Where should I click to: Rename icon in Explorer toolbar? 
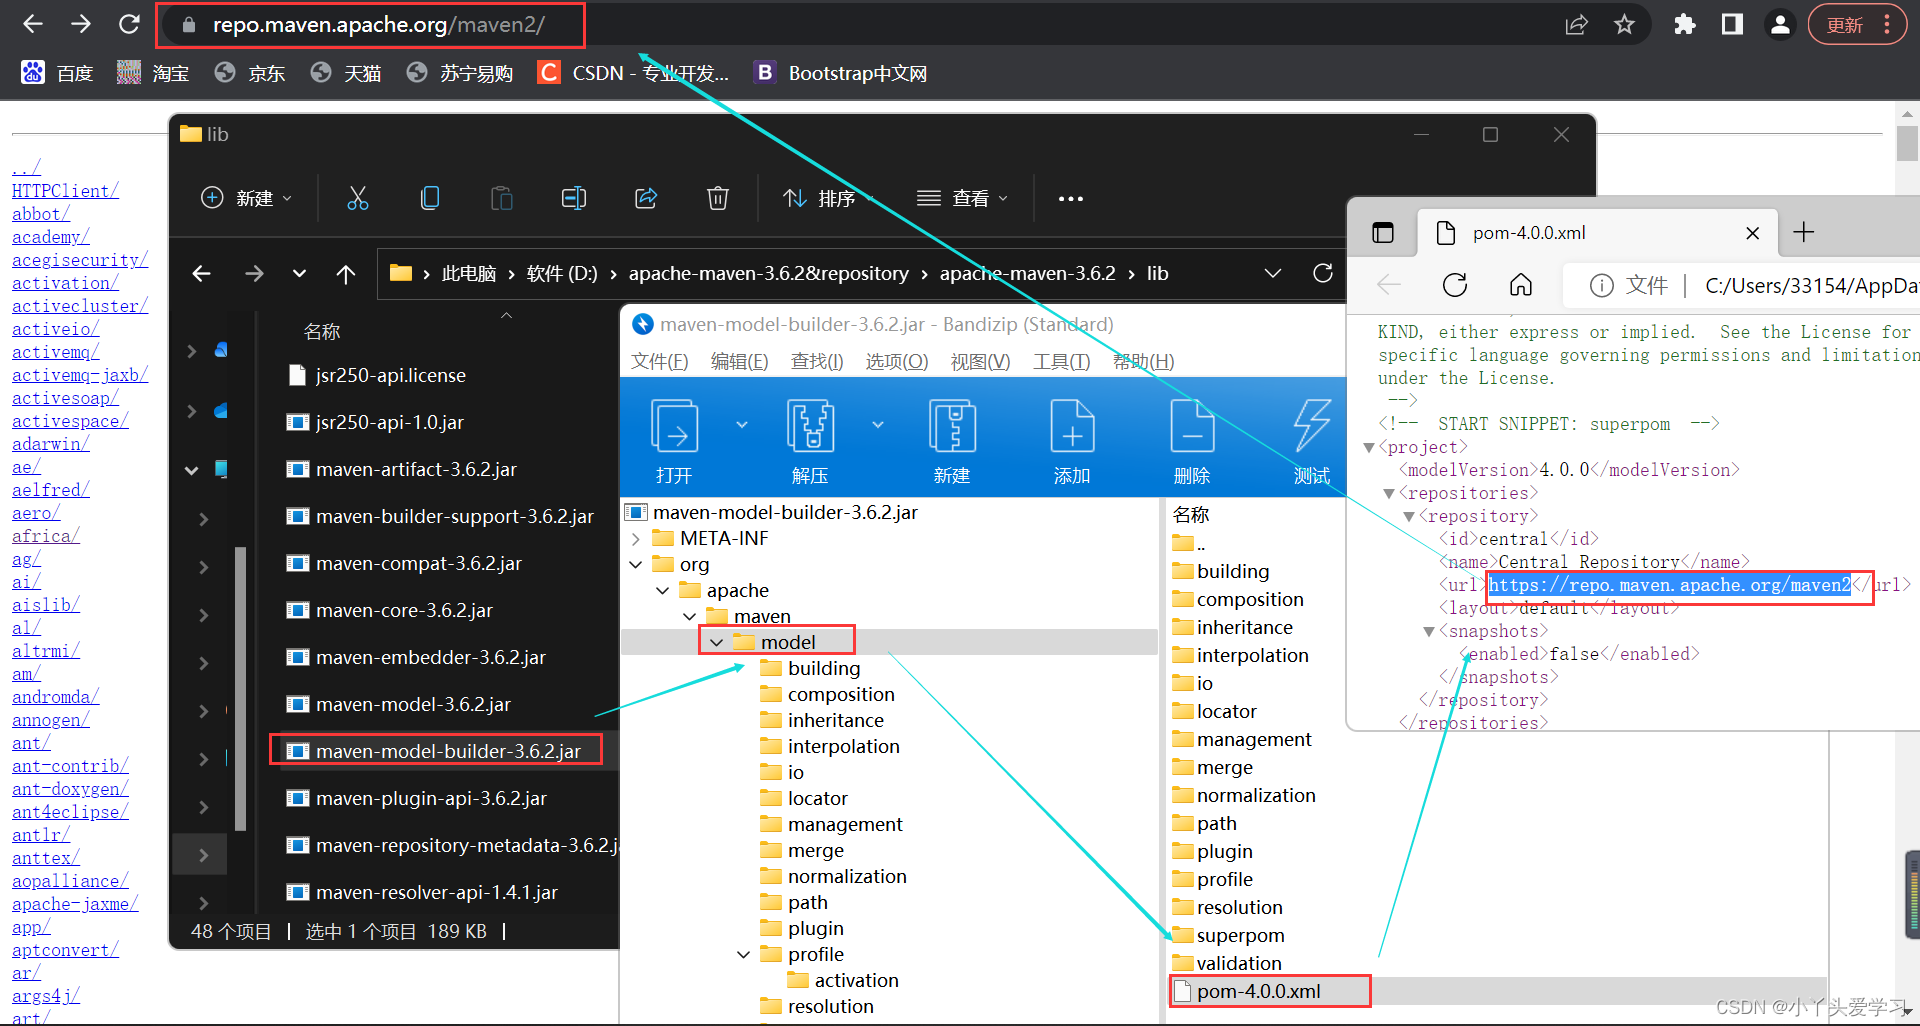[574, 198]
